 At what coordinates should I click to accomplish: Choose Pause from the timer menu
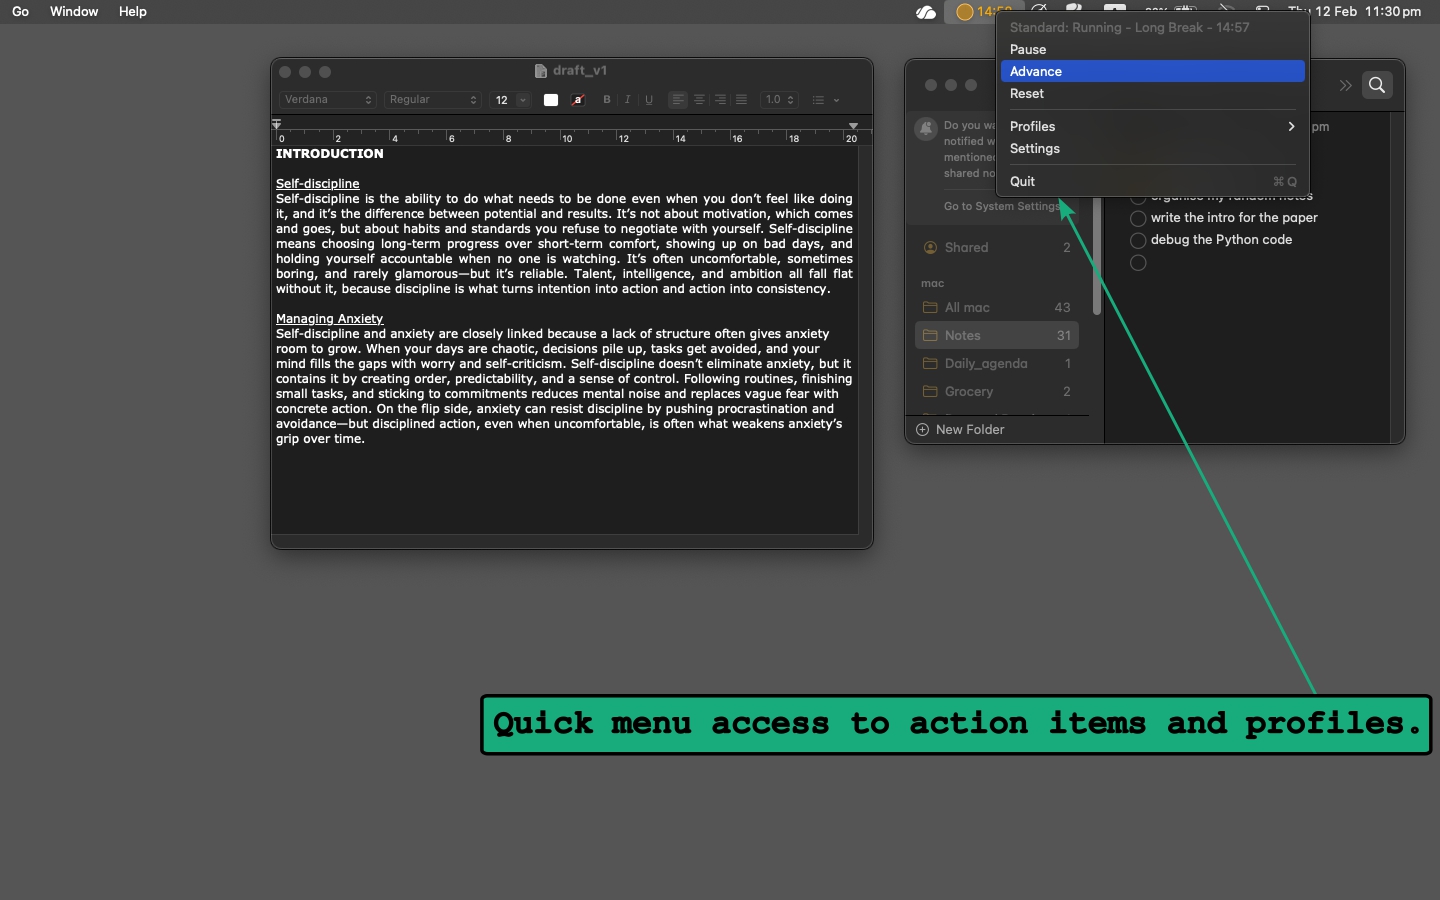tap(1028, 50)
